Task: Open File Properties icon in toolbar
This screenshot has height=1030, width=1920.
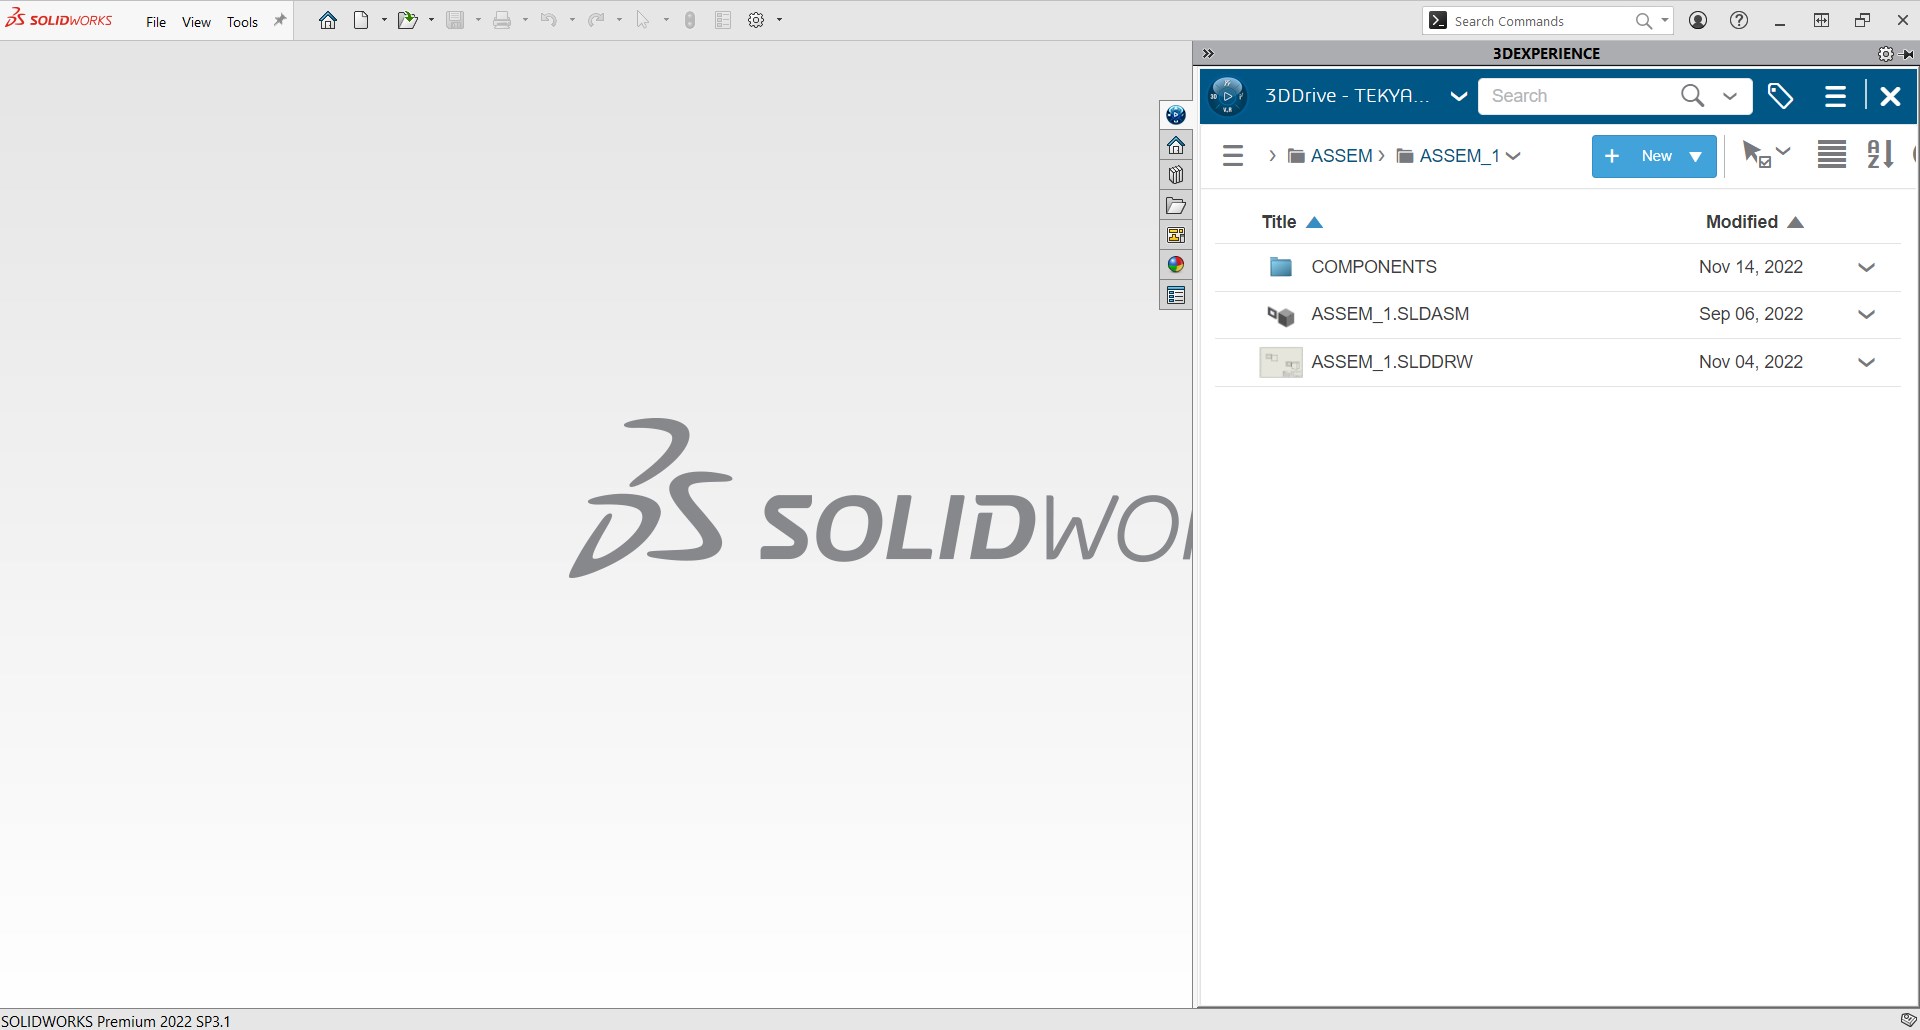Action: (x=723, y=20)
